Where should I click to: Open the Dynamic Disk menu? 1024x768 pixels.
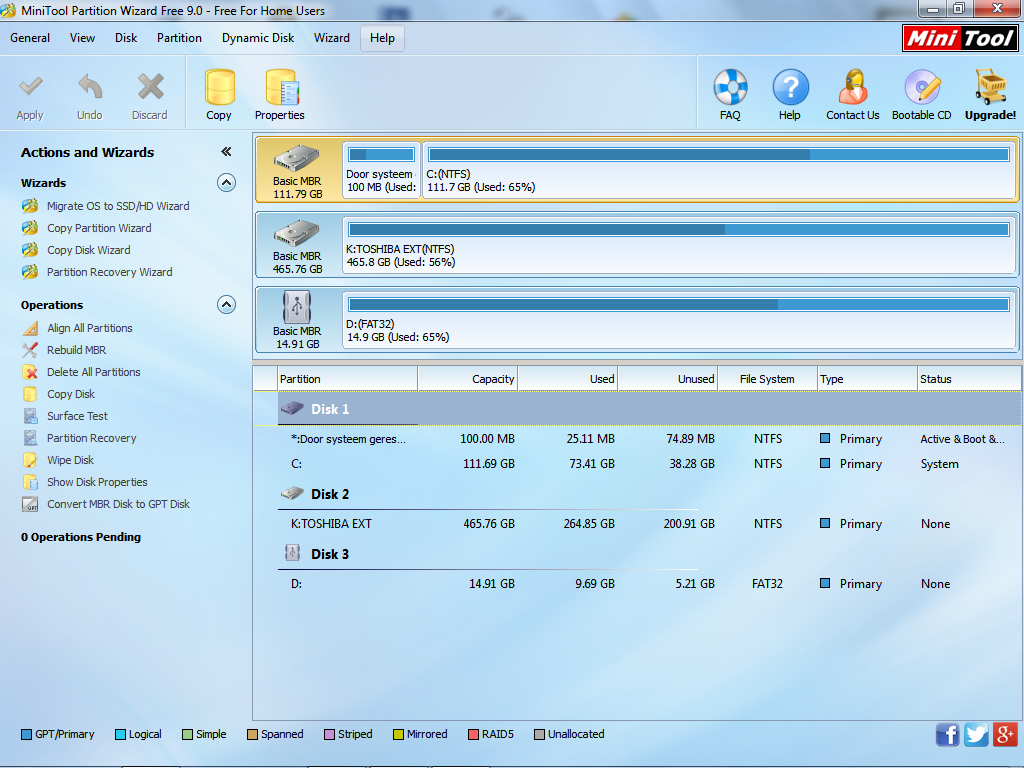258,38
